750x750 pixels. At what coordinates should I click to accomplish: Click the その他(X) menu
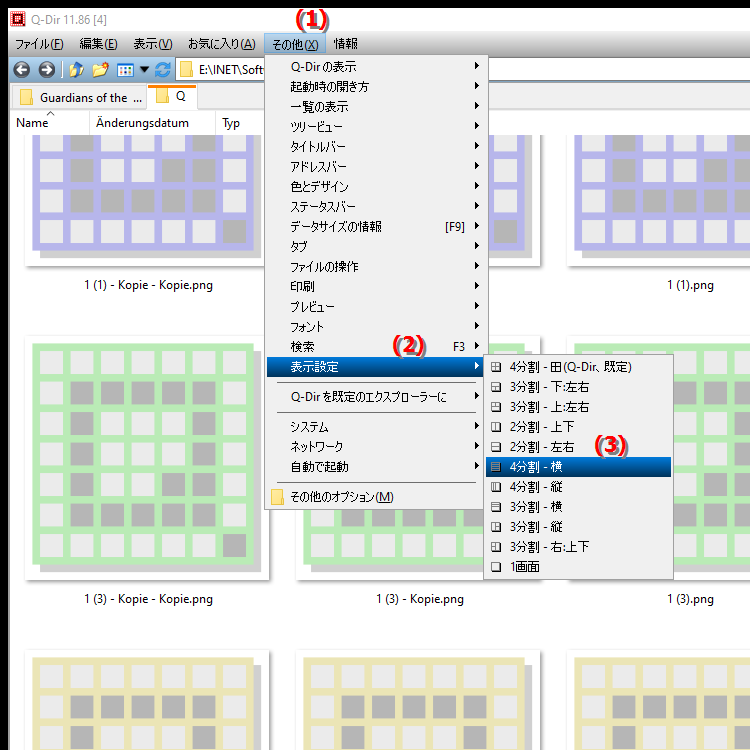pyautogui.click(x=295, y=44)
